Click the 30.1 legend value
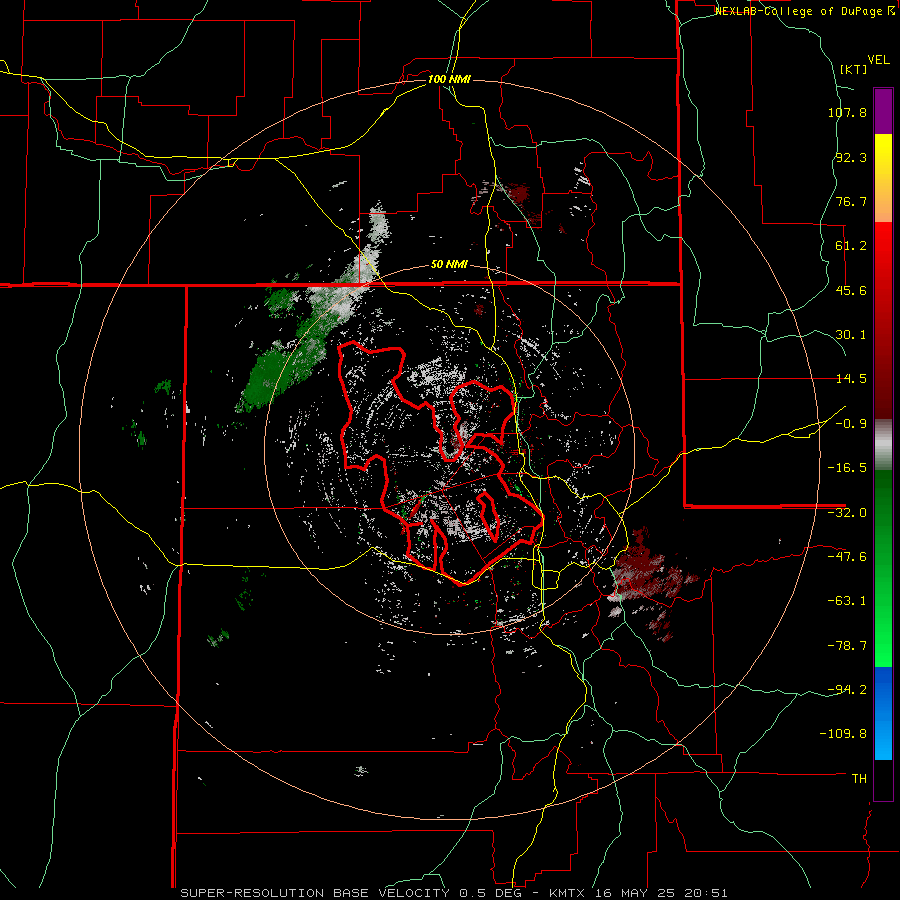This screenshot has width=900, height=900. (851, 335)
